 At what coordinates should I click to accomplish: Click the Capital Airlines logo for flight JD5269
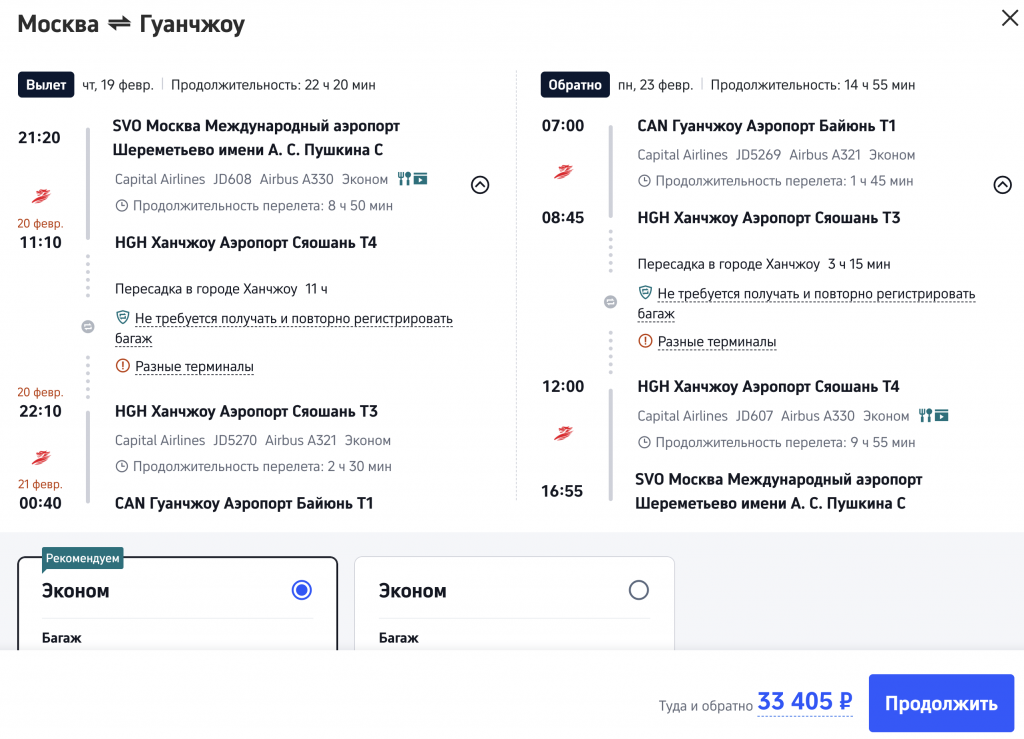(x=563, y=172)
